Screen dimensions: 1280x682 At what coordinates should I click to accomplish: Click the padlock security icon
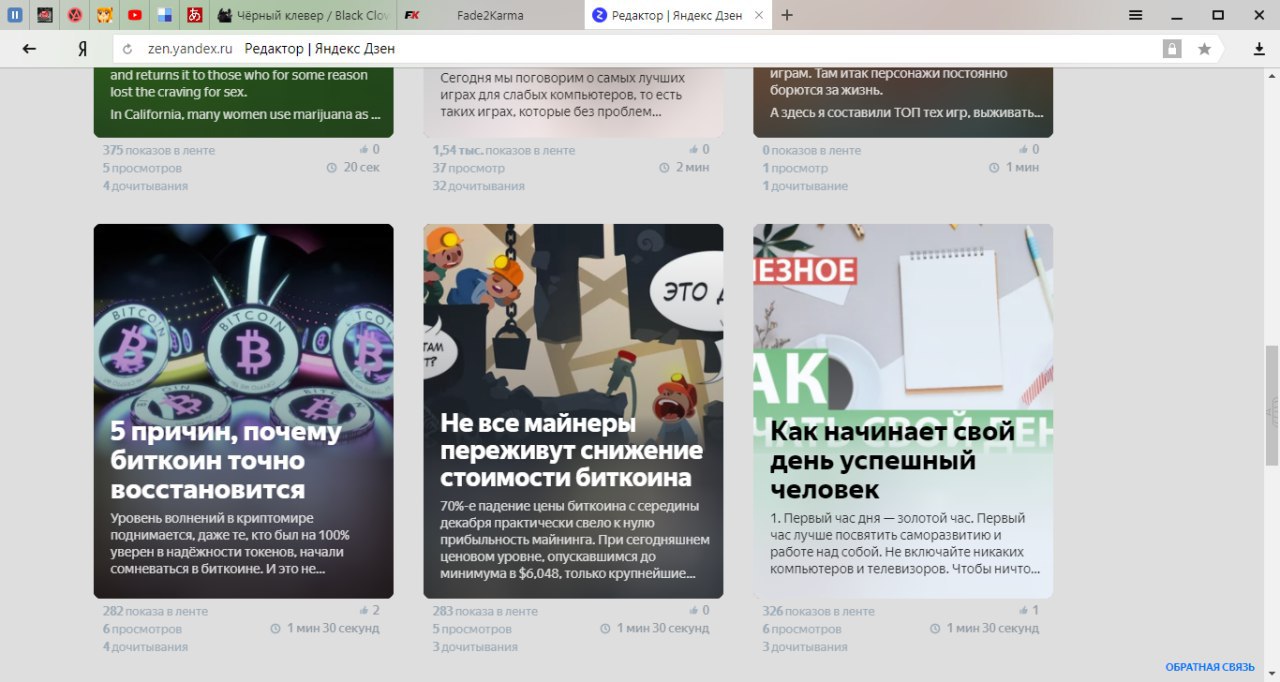(1171, 48)
